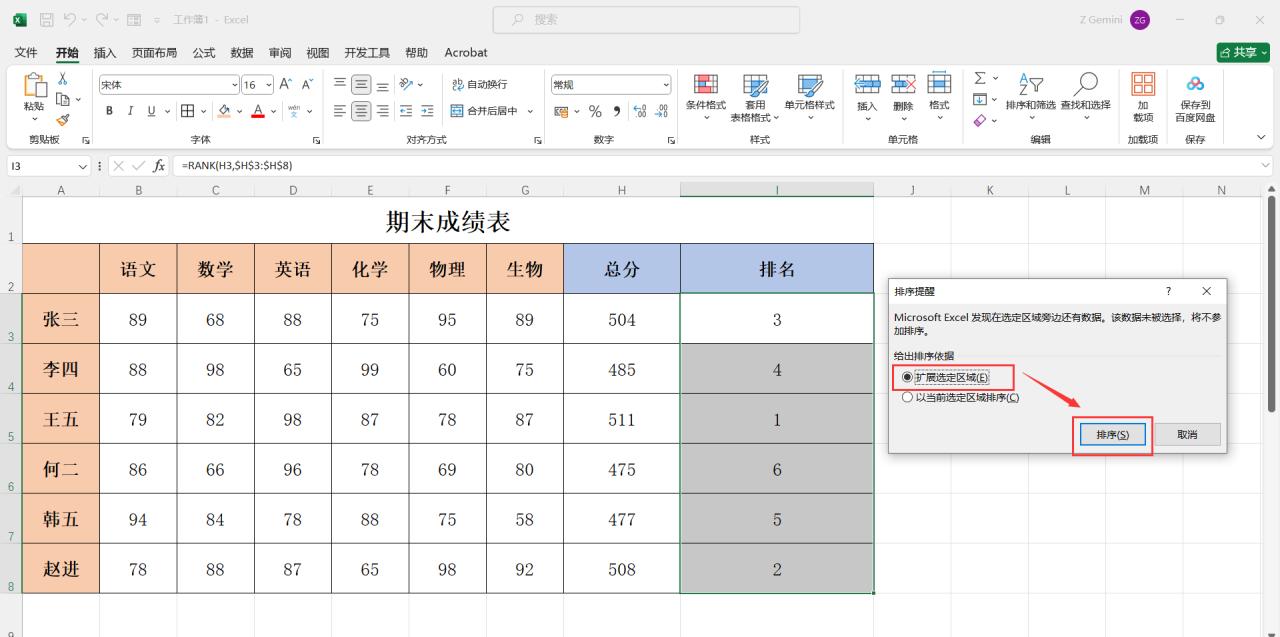Open underline style dropdown arrow
1280x637 pixels.
point(166,111)
